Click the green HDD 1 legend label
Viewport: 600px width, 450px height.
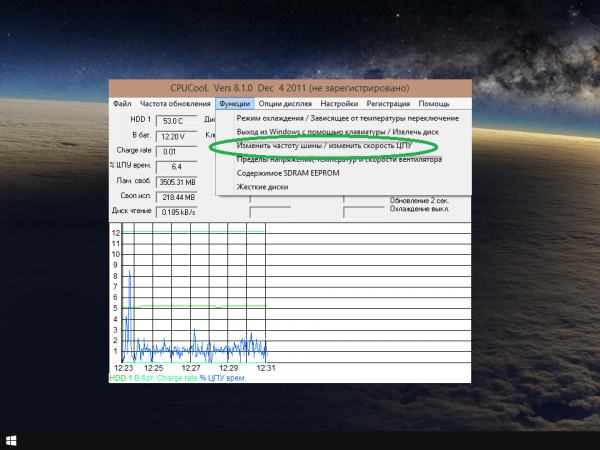click(x=121, y=378)
